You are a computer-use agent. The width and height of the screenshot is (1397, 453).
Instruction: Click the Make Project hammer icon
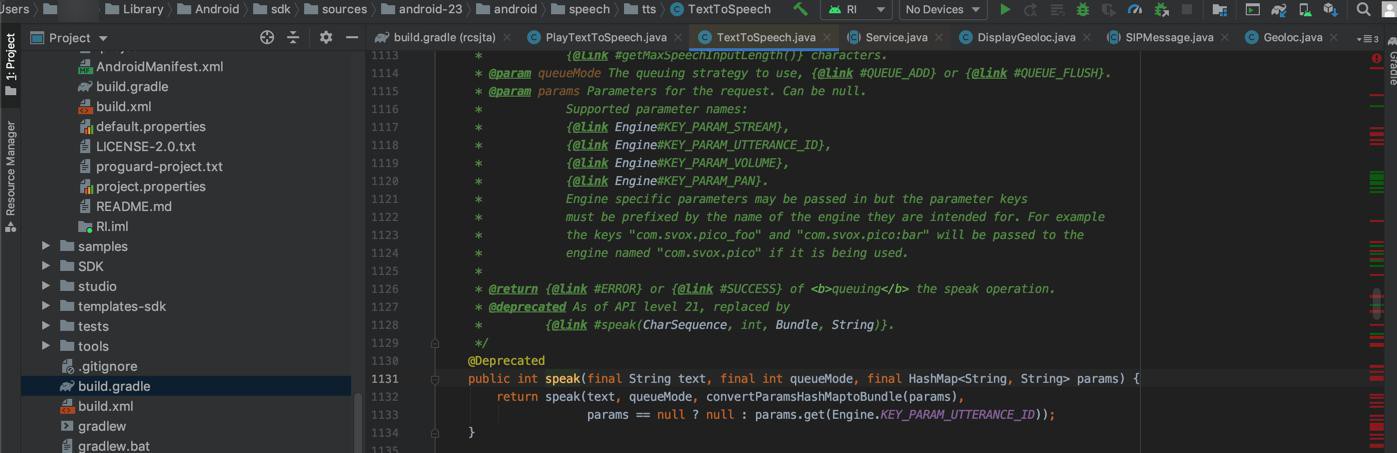[800, 9]
